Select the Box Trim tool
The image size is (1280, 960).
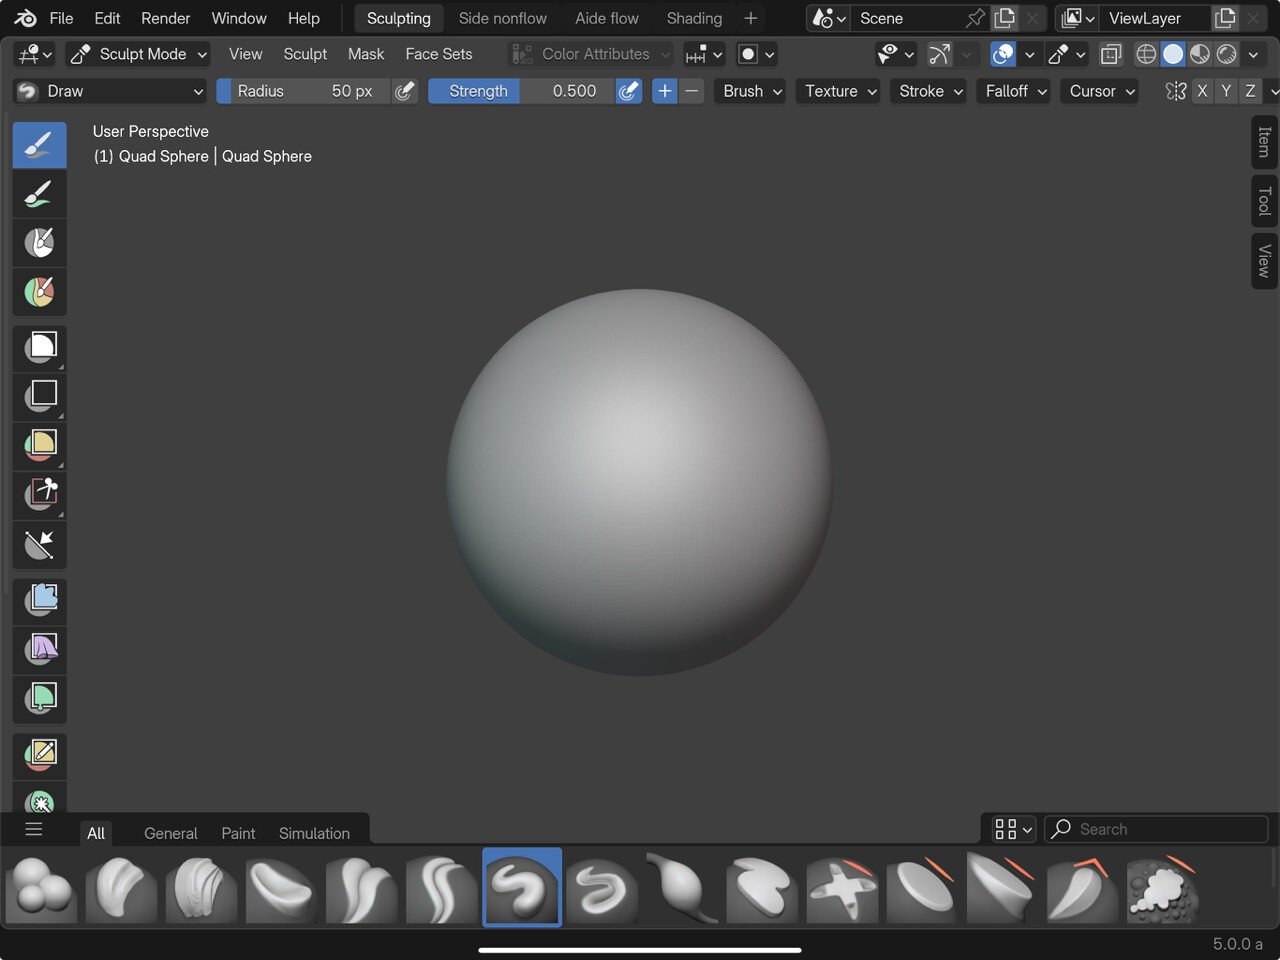coord(40,495)
